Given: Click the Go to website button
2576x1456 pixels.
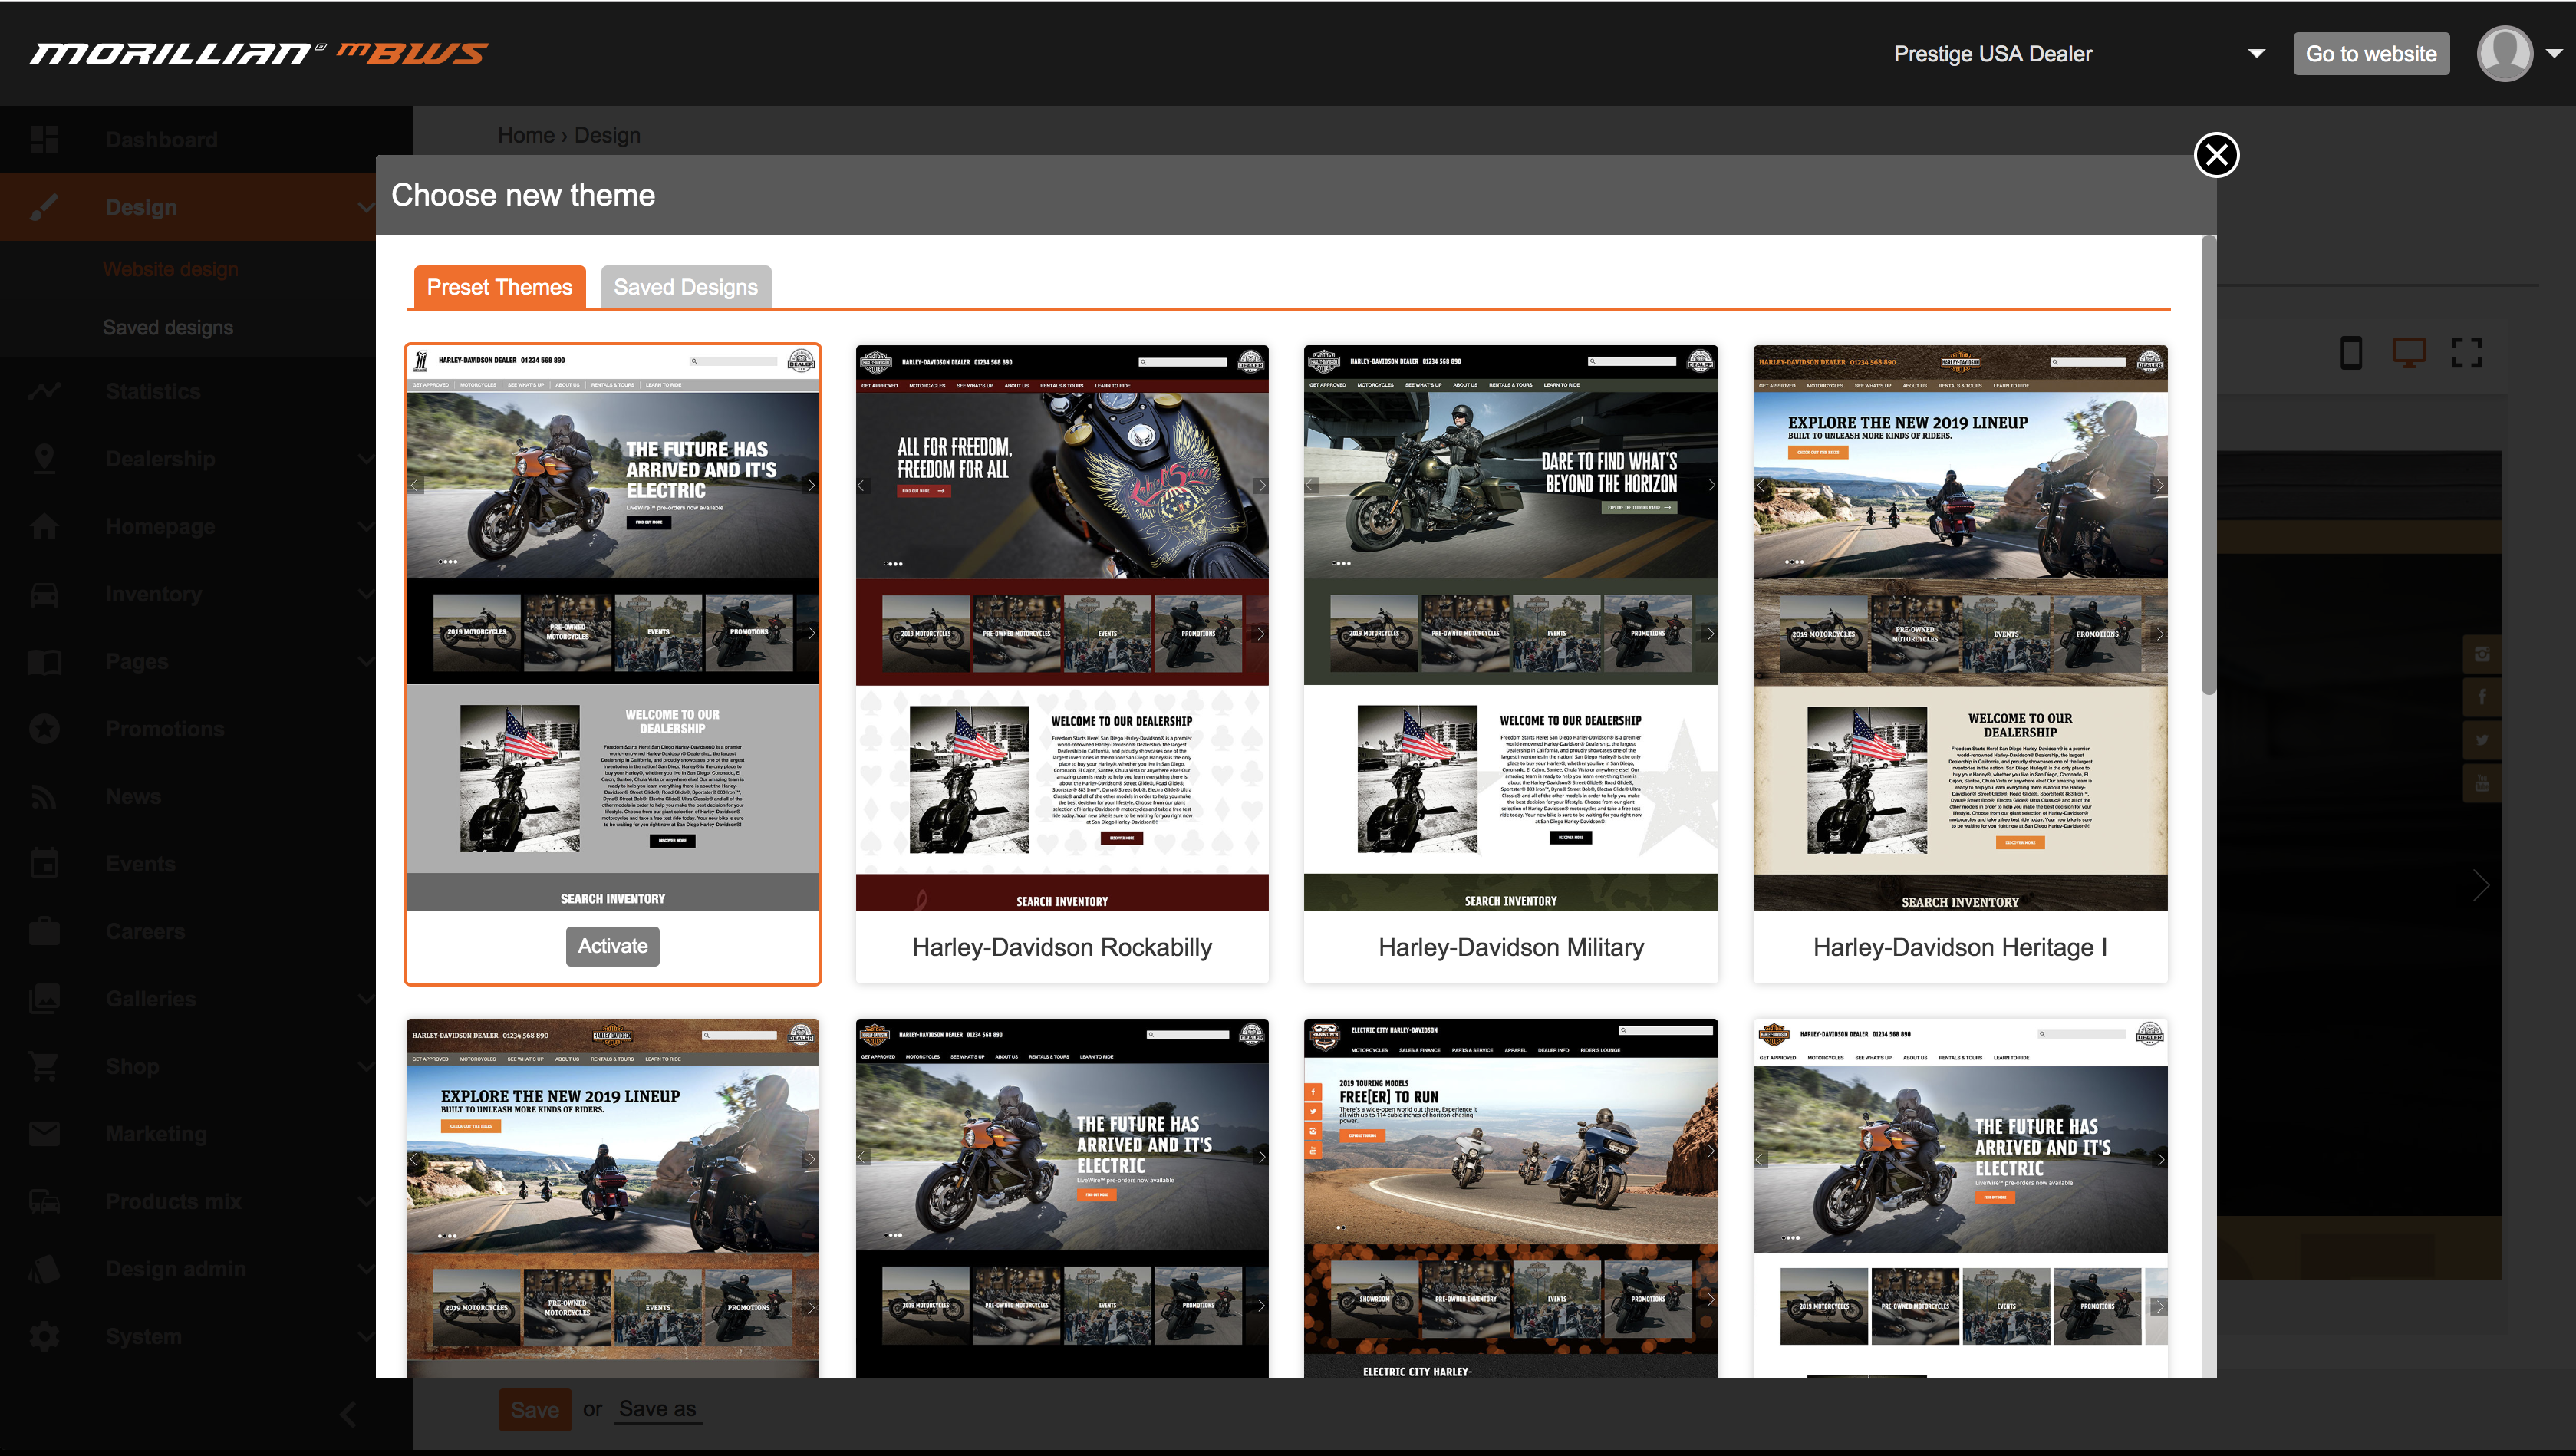Looking at the screenshot, I should click(x=2370, y=54).
